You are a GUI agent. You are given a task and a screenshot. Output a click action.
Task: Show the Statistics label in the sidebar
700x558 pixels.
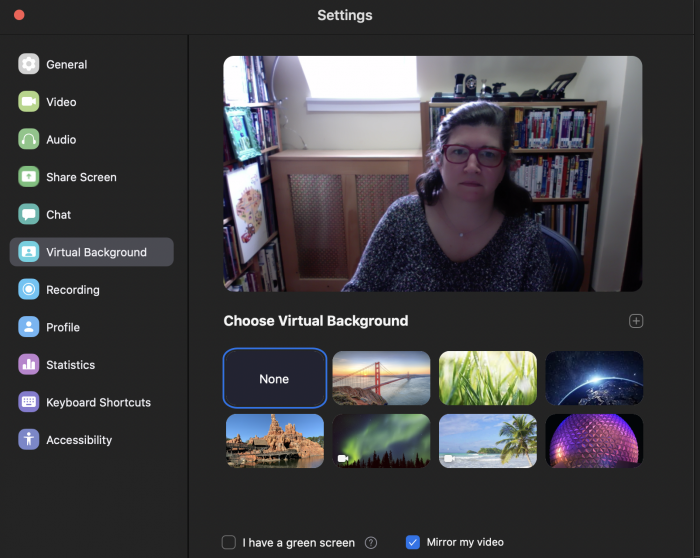pos(71,365)
